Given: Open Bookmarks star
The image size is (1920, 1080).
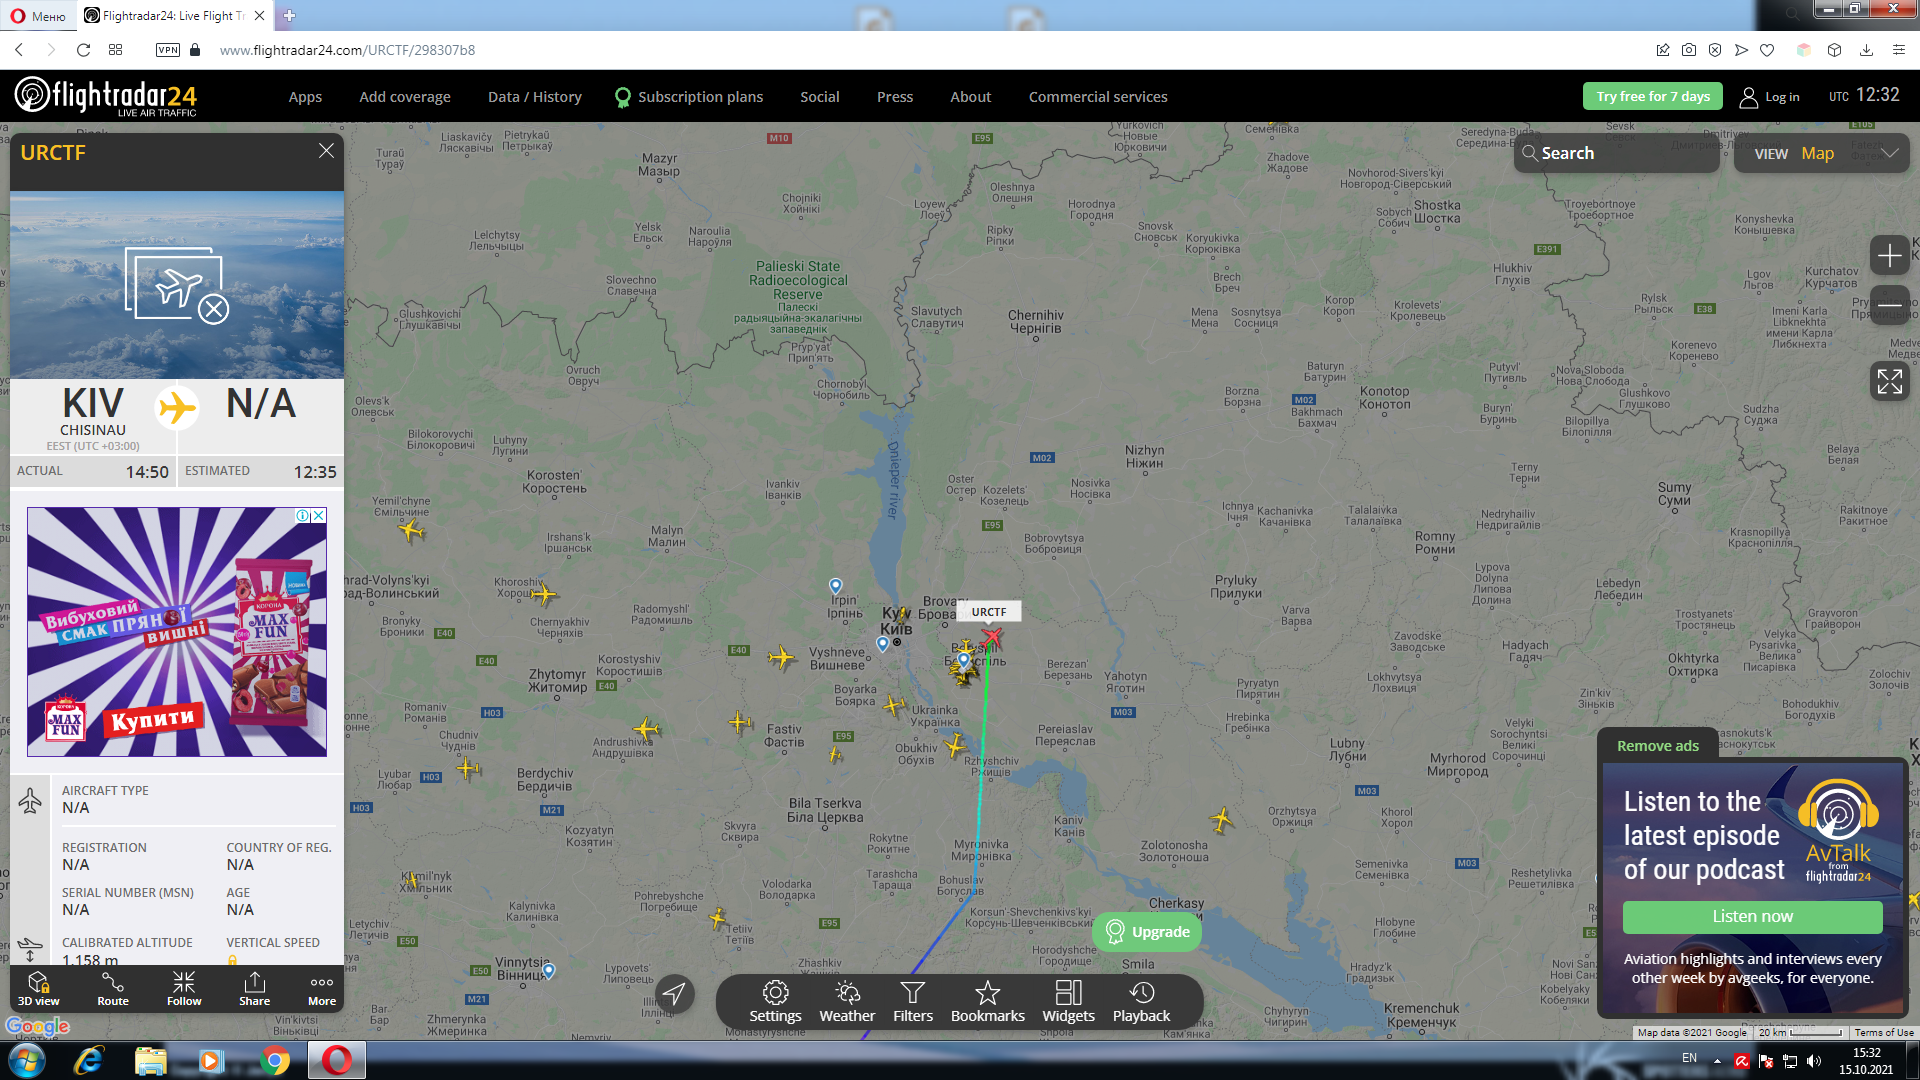Looking at the screenshot, I should (987, 1001).
